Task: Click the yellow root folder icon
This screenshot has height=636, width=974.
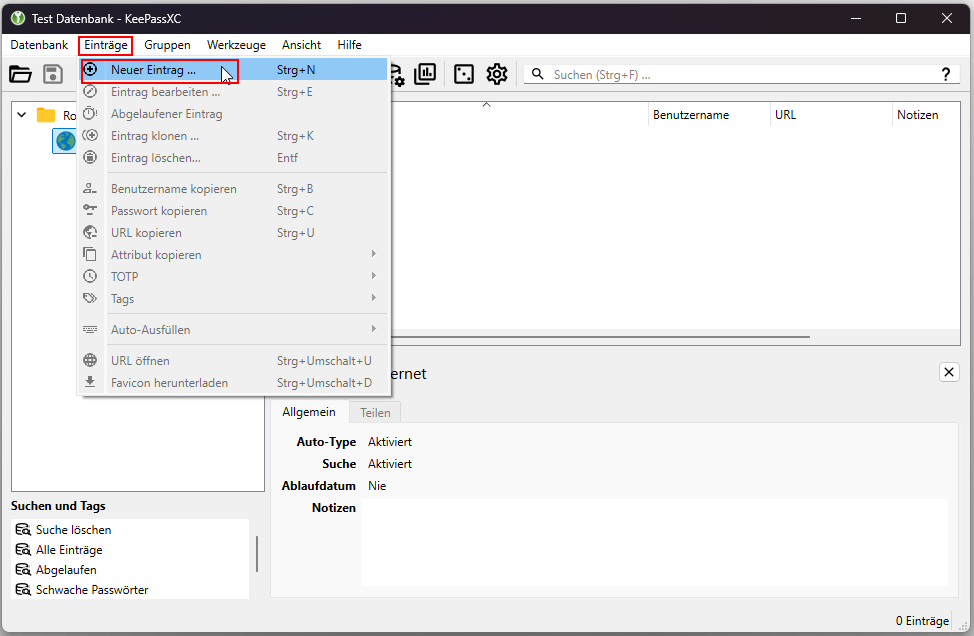Action: point(46,115)
